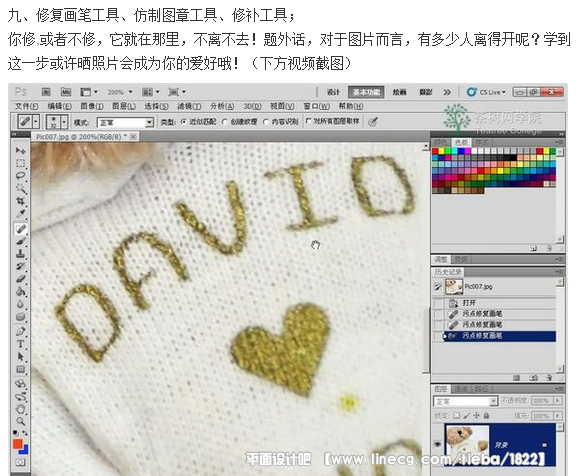Viewport: 579px width, 476px height.
Task: Select the Blur tool
Action: click(20, 304)
